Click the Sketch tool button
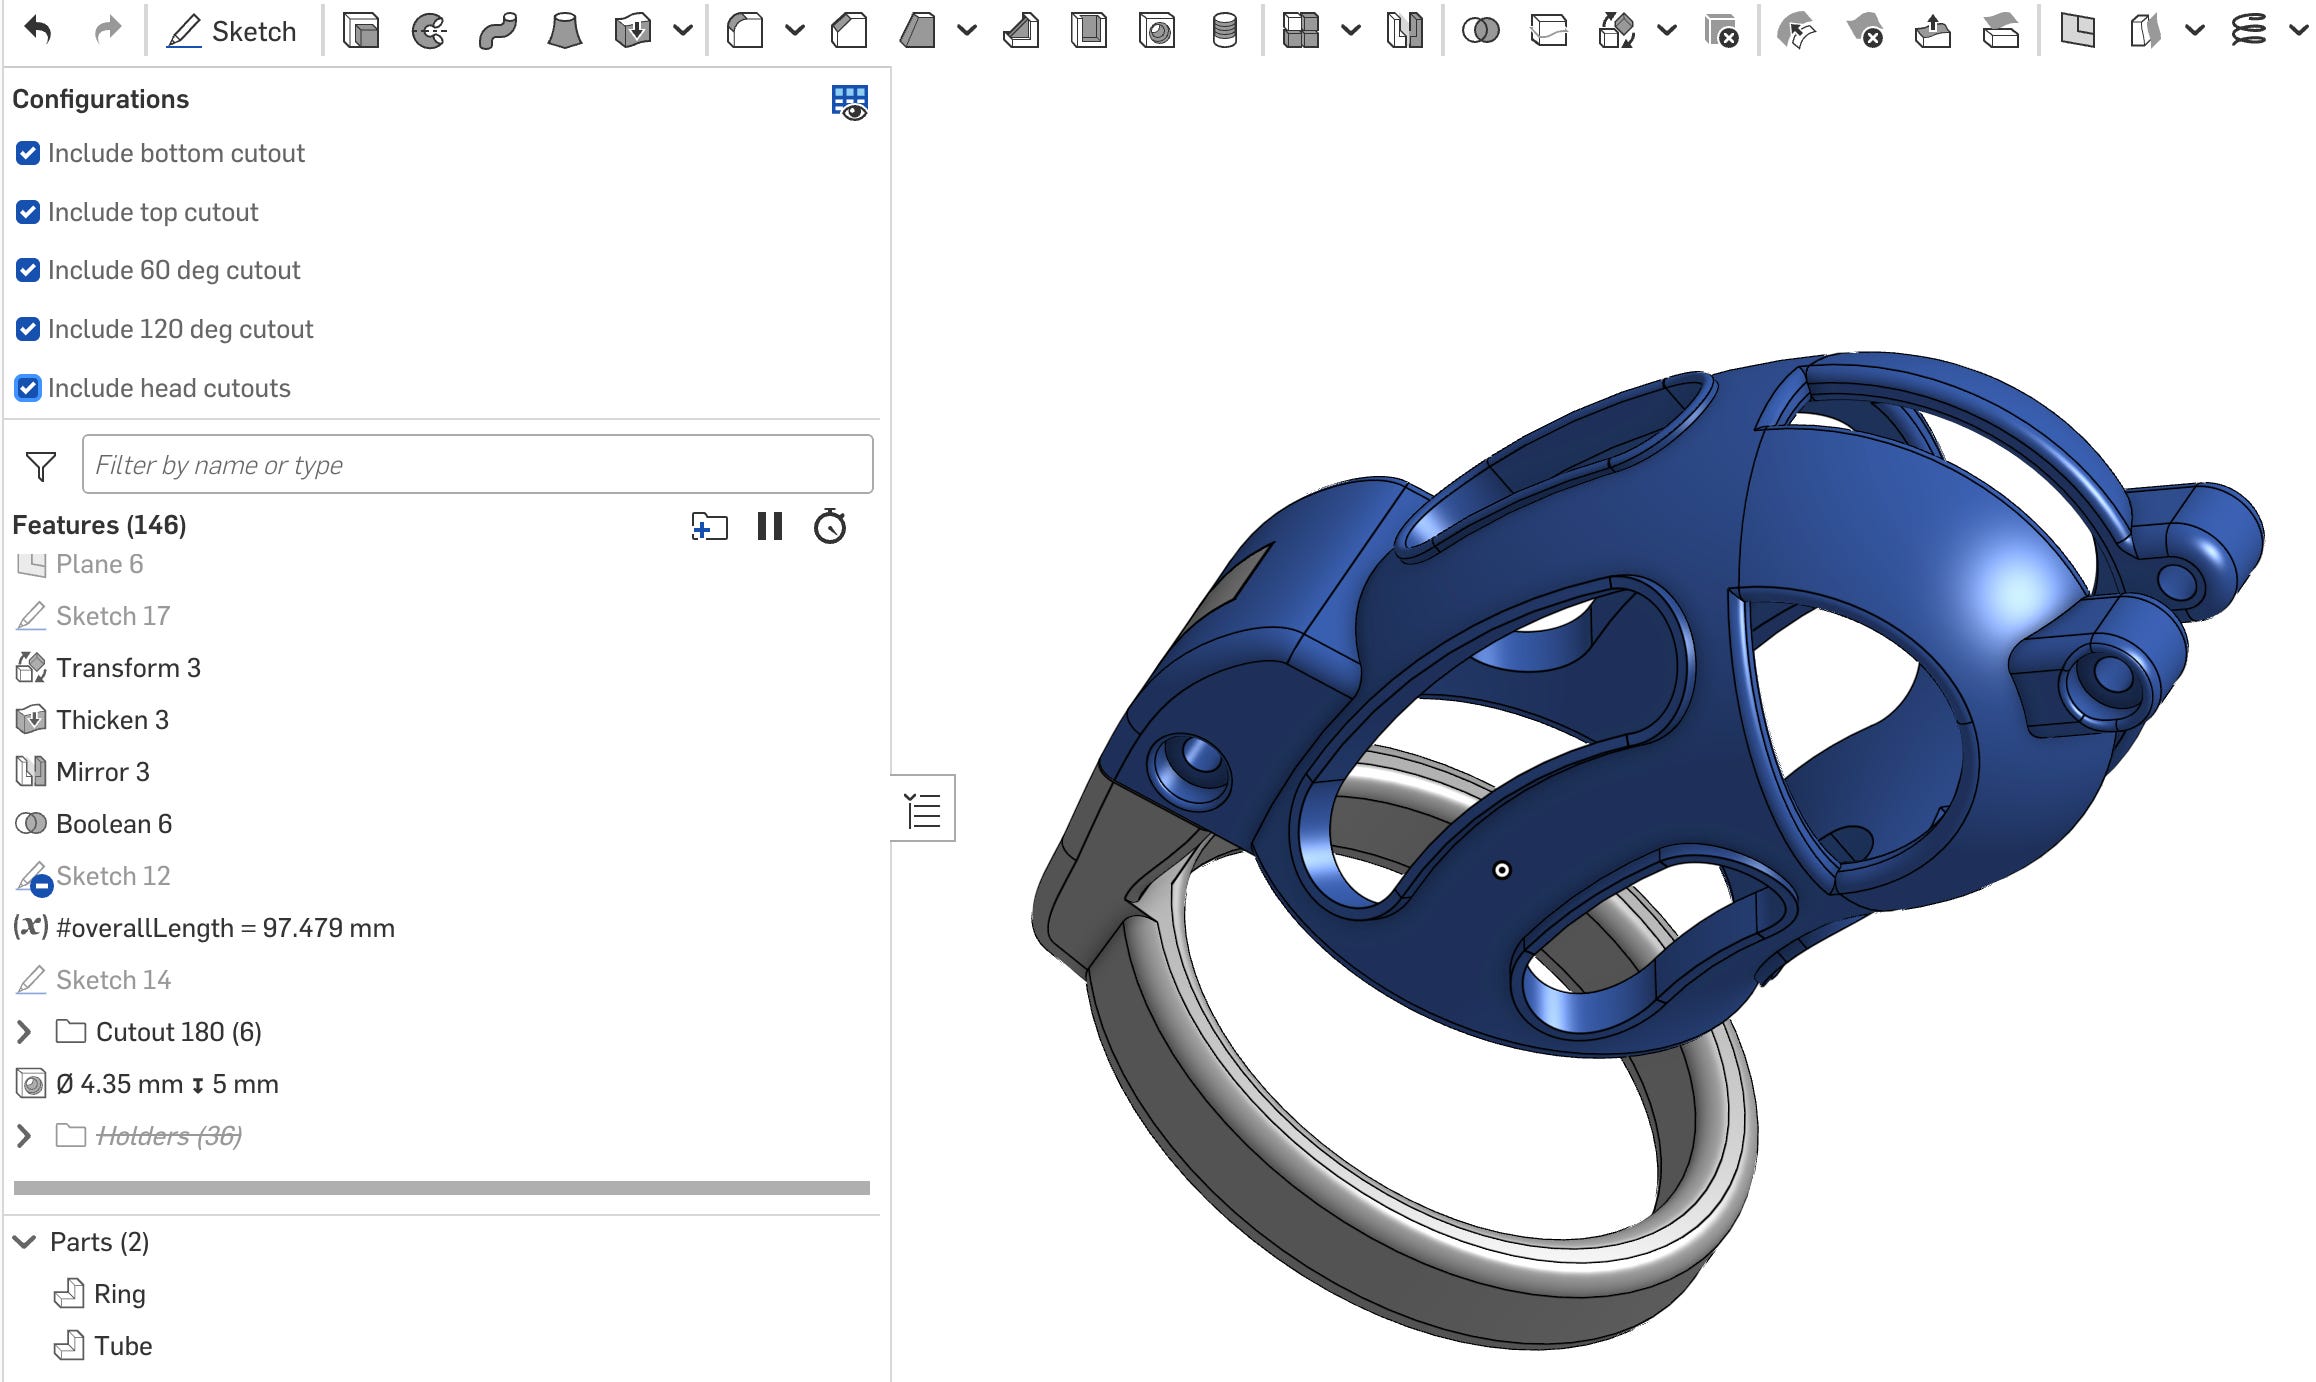The height and width of the screenshot is (1382, 2316). [x=232, y=31]
